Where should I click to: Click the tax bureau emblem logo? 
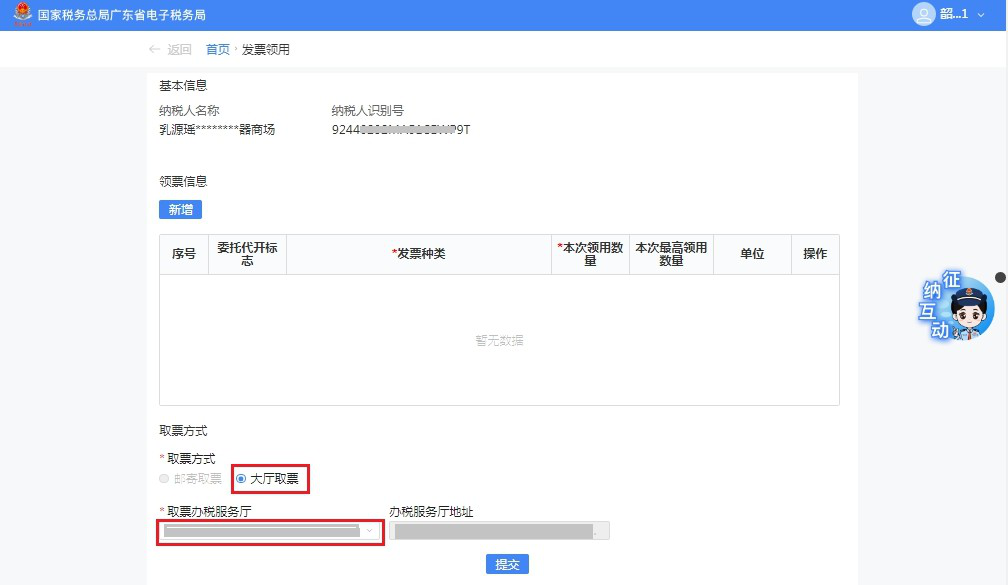(22, 14)
